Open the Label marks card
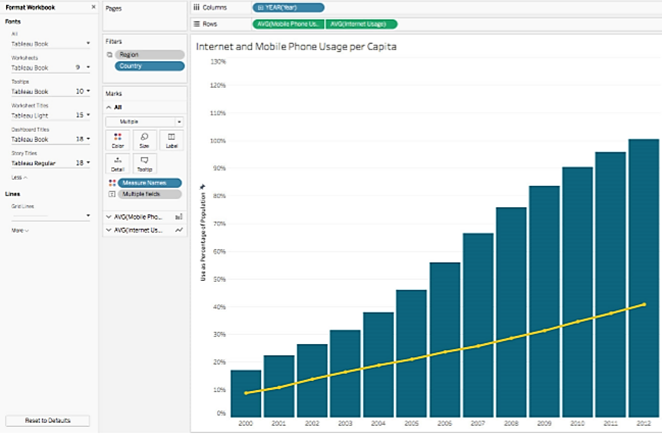Image resolution: width=662 pixels, height=437 pixels. click(x=171, y=141)
